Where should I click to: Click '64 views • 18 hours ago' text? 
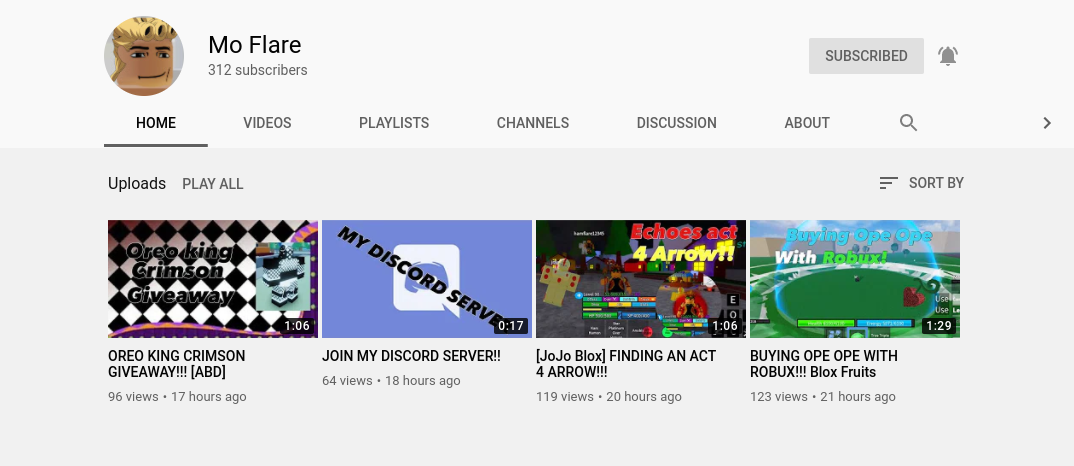click(x=391, y=380)
